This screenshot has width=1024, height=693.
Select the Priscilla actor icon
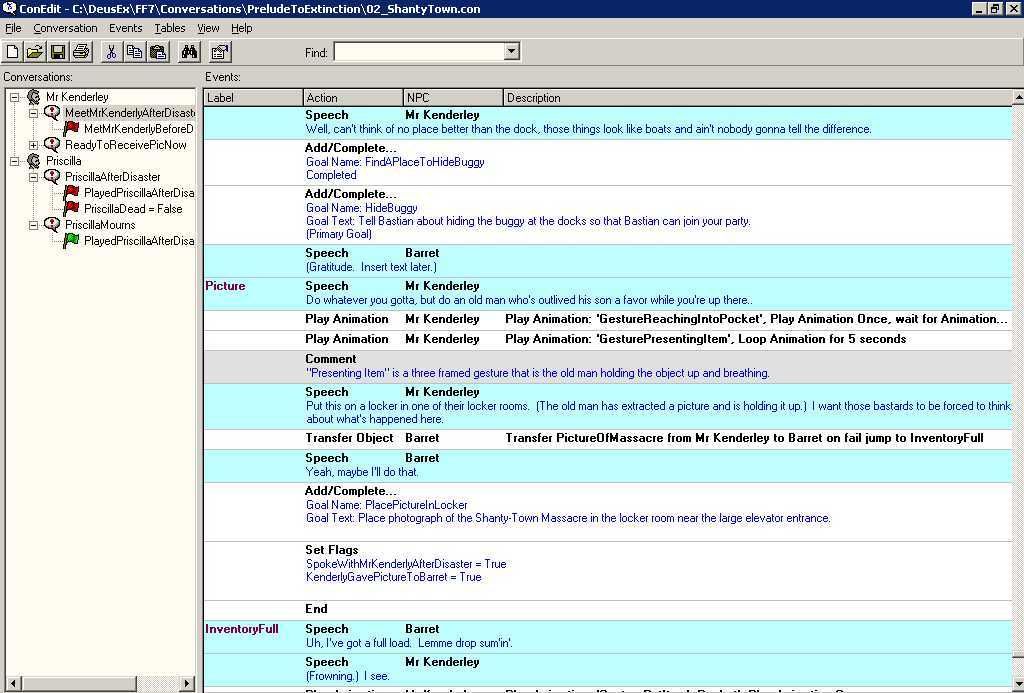point(34,161)
